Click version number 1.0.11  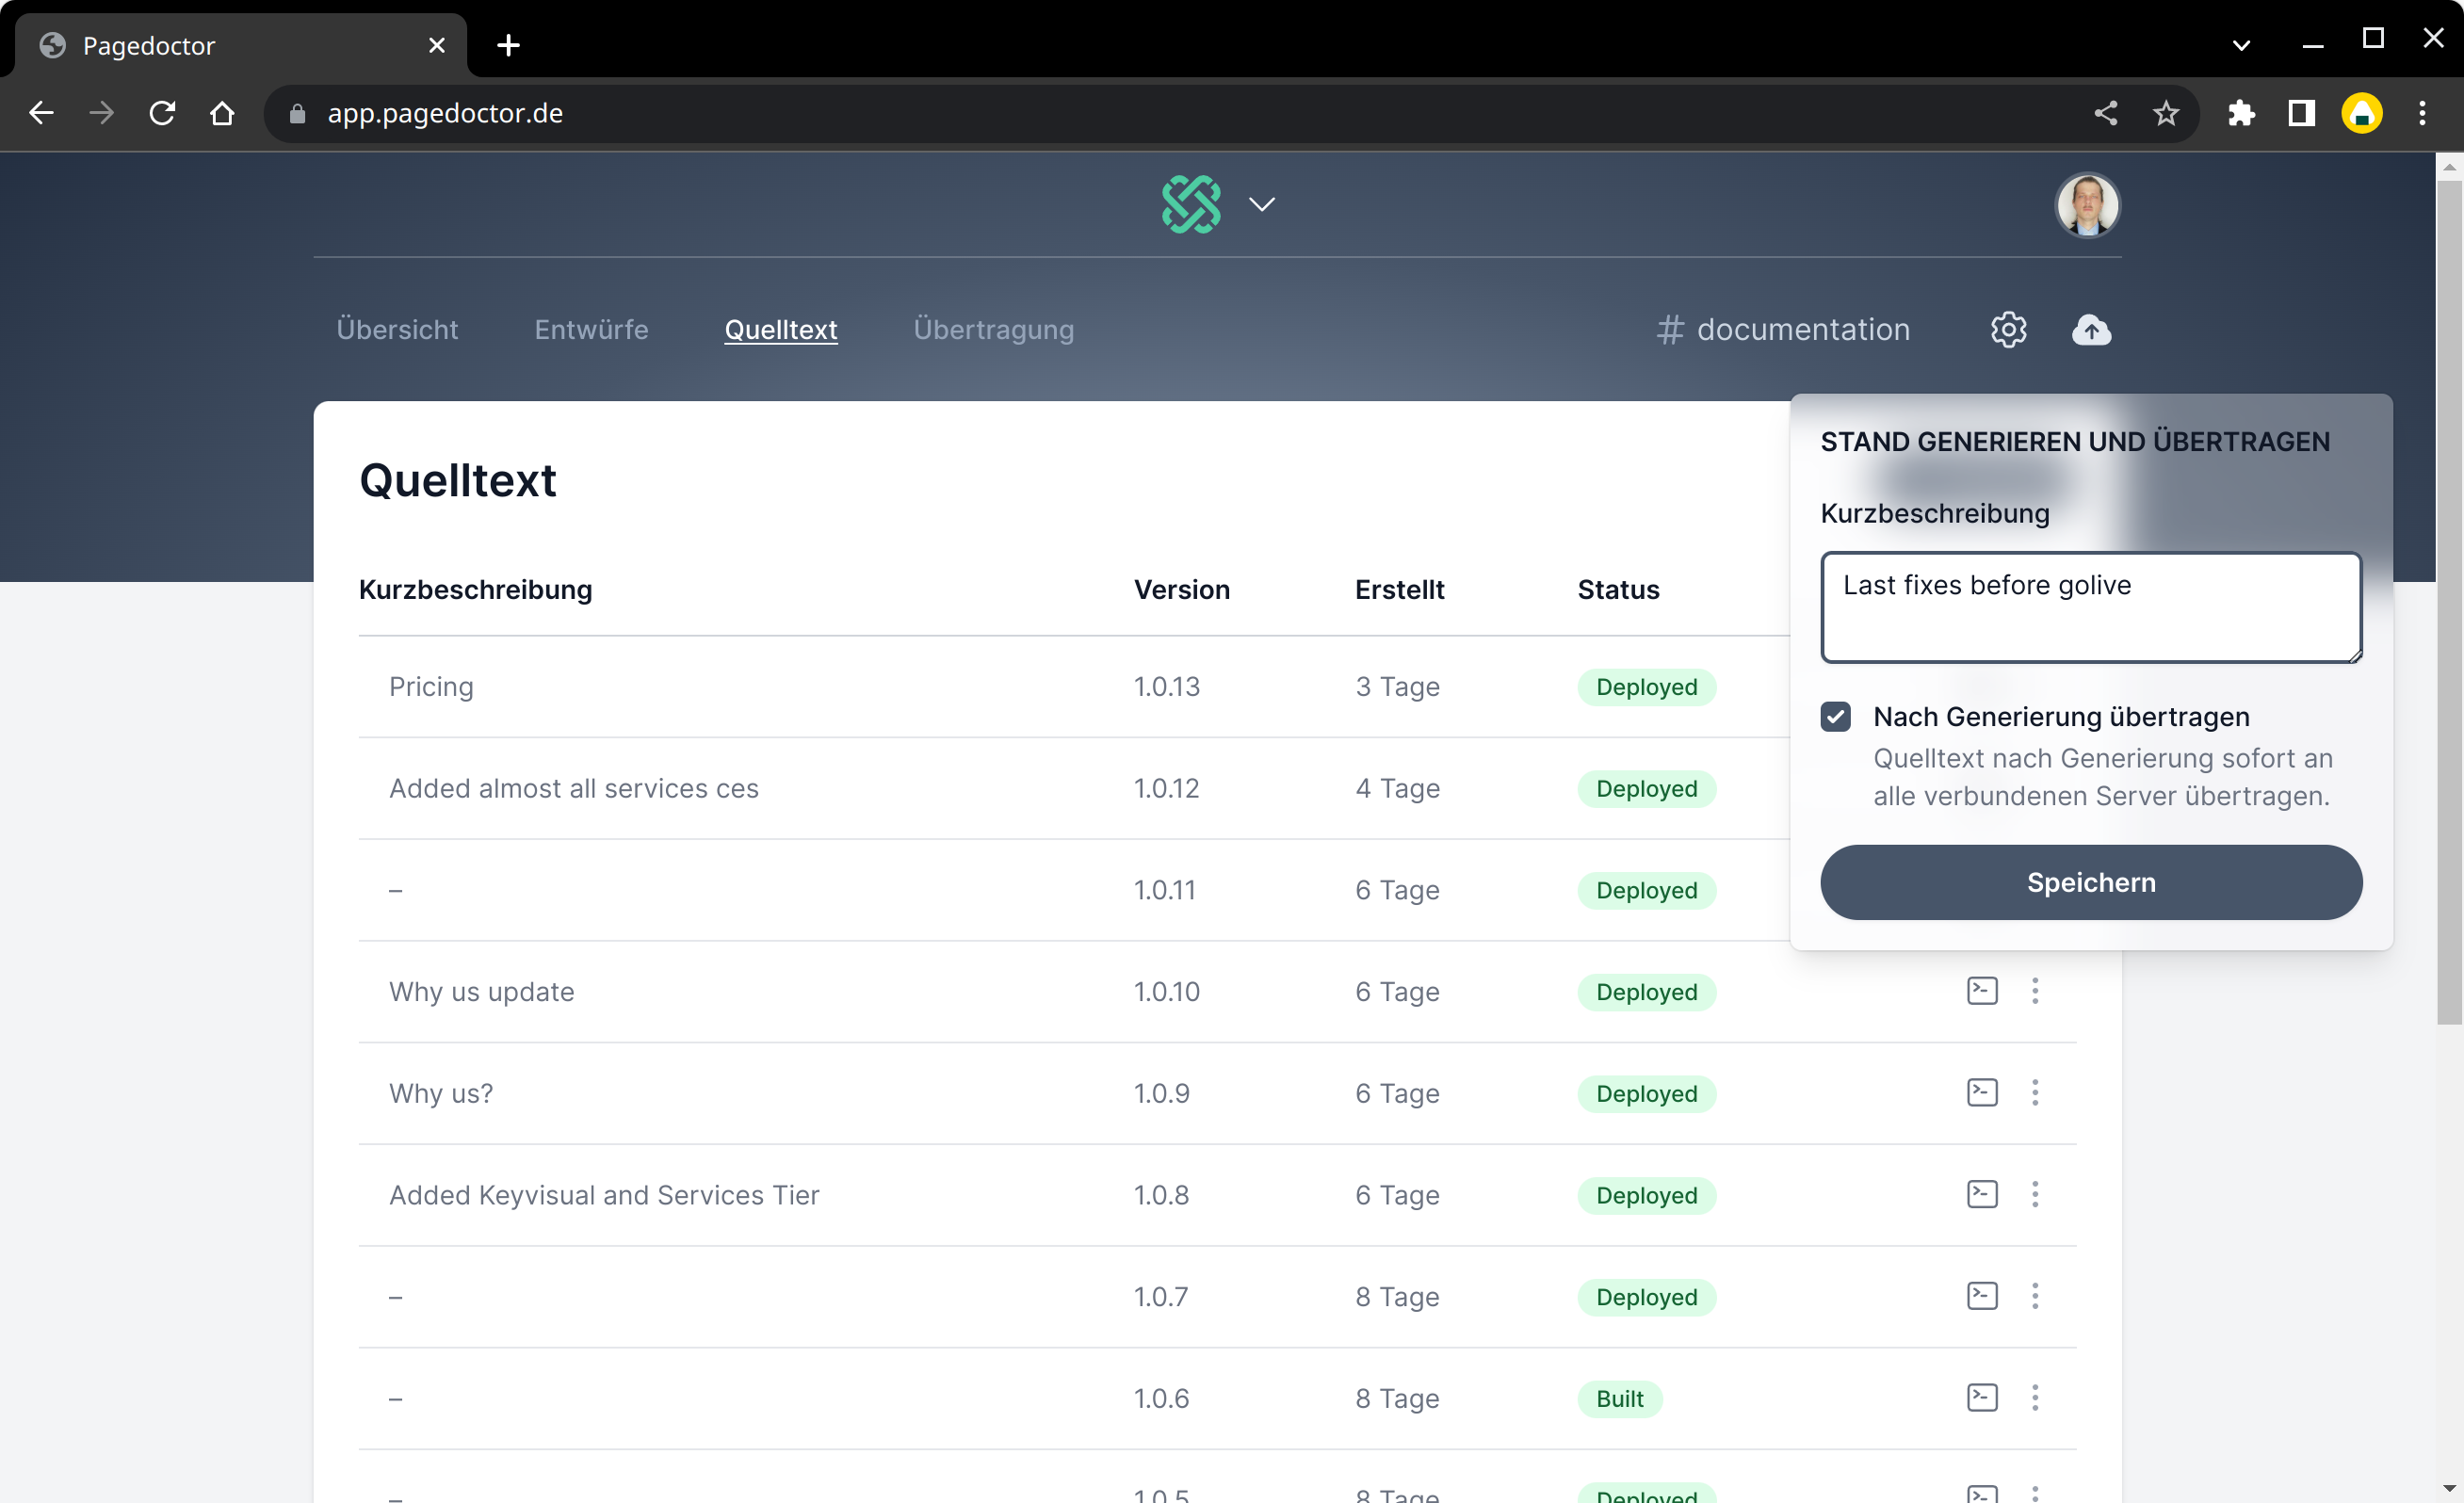(1164, 890)
